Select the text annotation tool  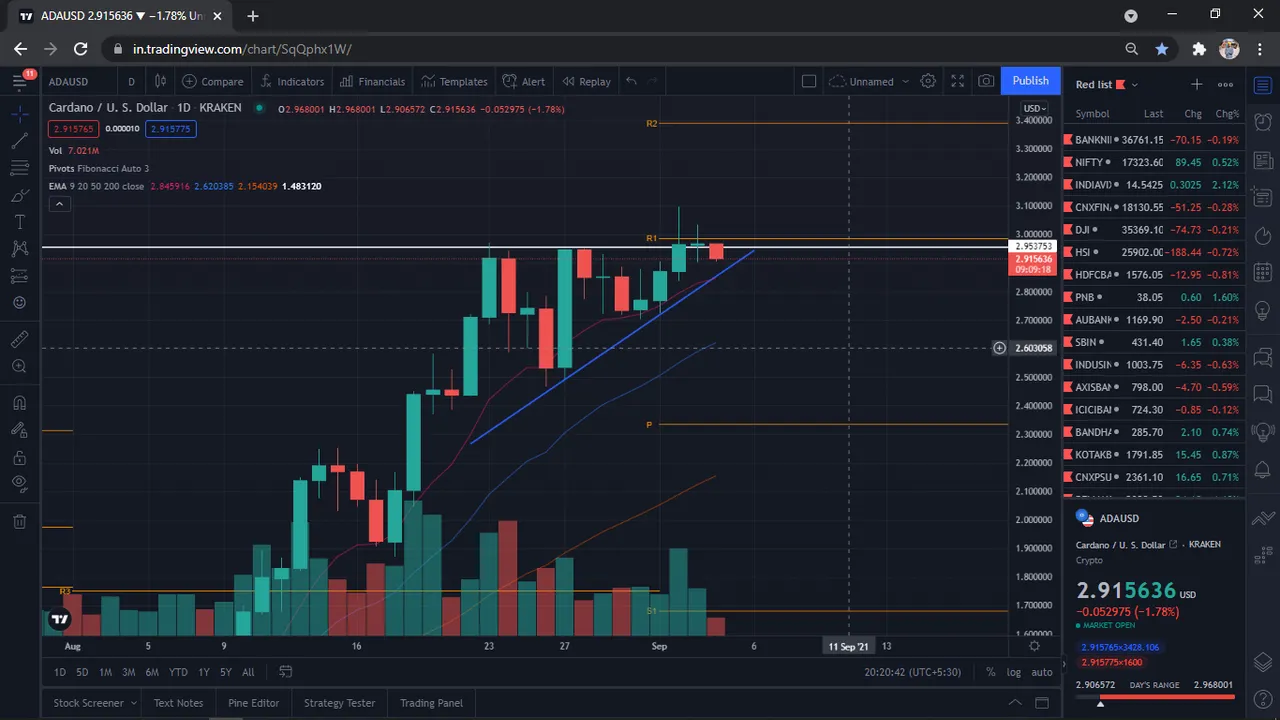(19, 222)
